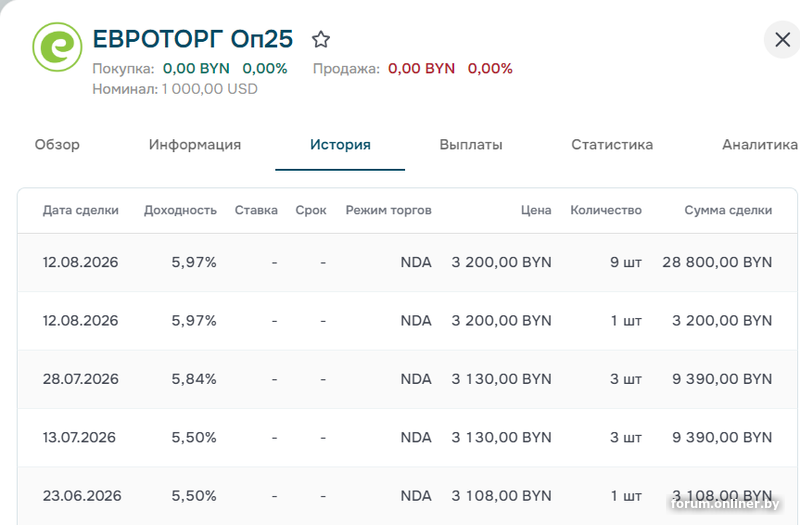
Task: Select the История tab
Action: [340, 144]
